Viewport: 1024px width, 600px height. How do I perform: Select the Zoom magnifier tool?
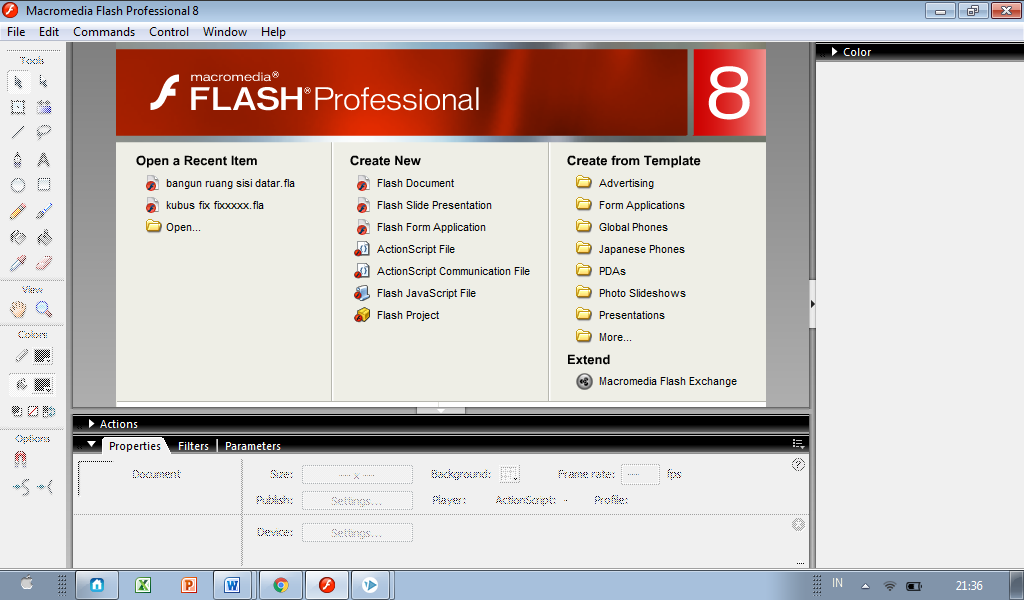pos(44,309)
